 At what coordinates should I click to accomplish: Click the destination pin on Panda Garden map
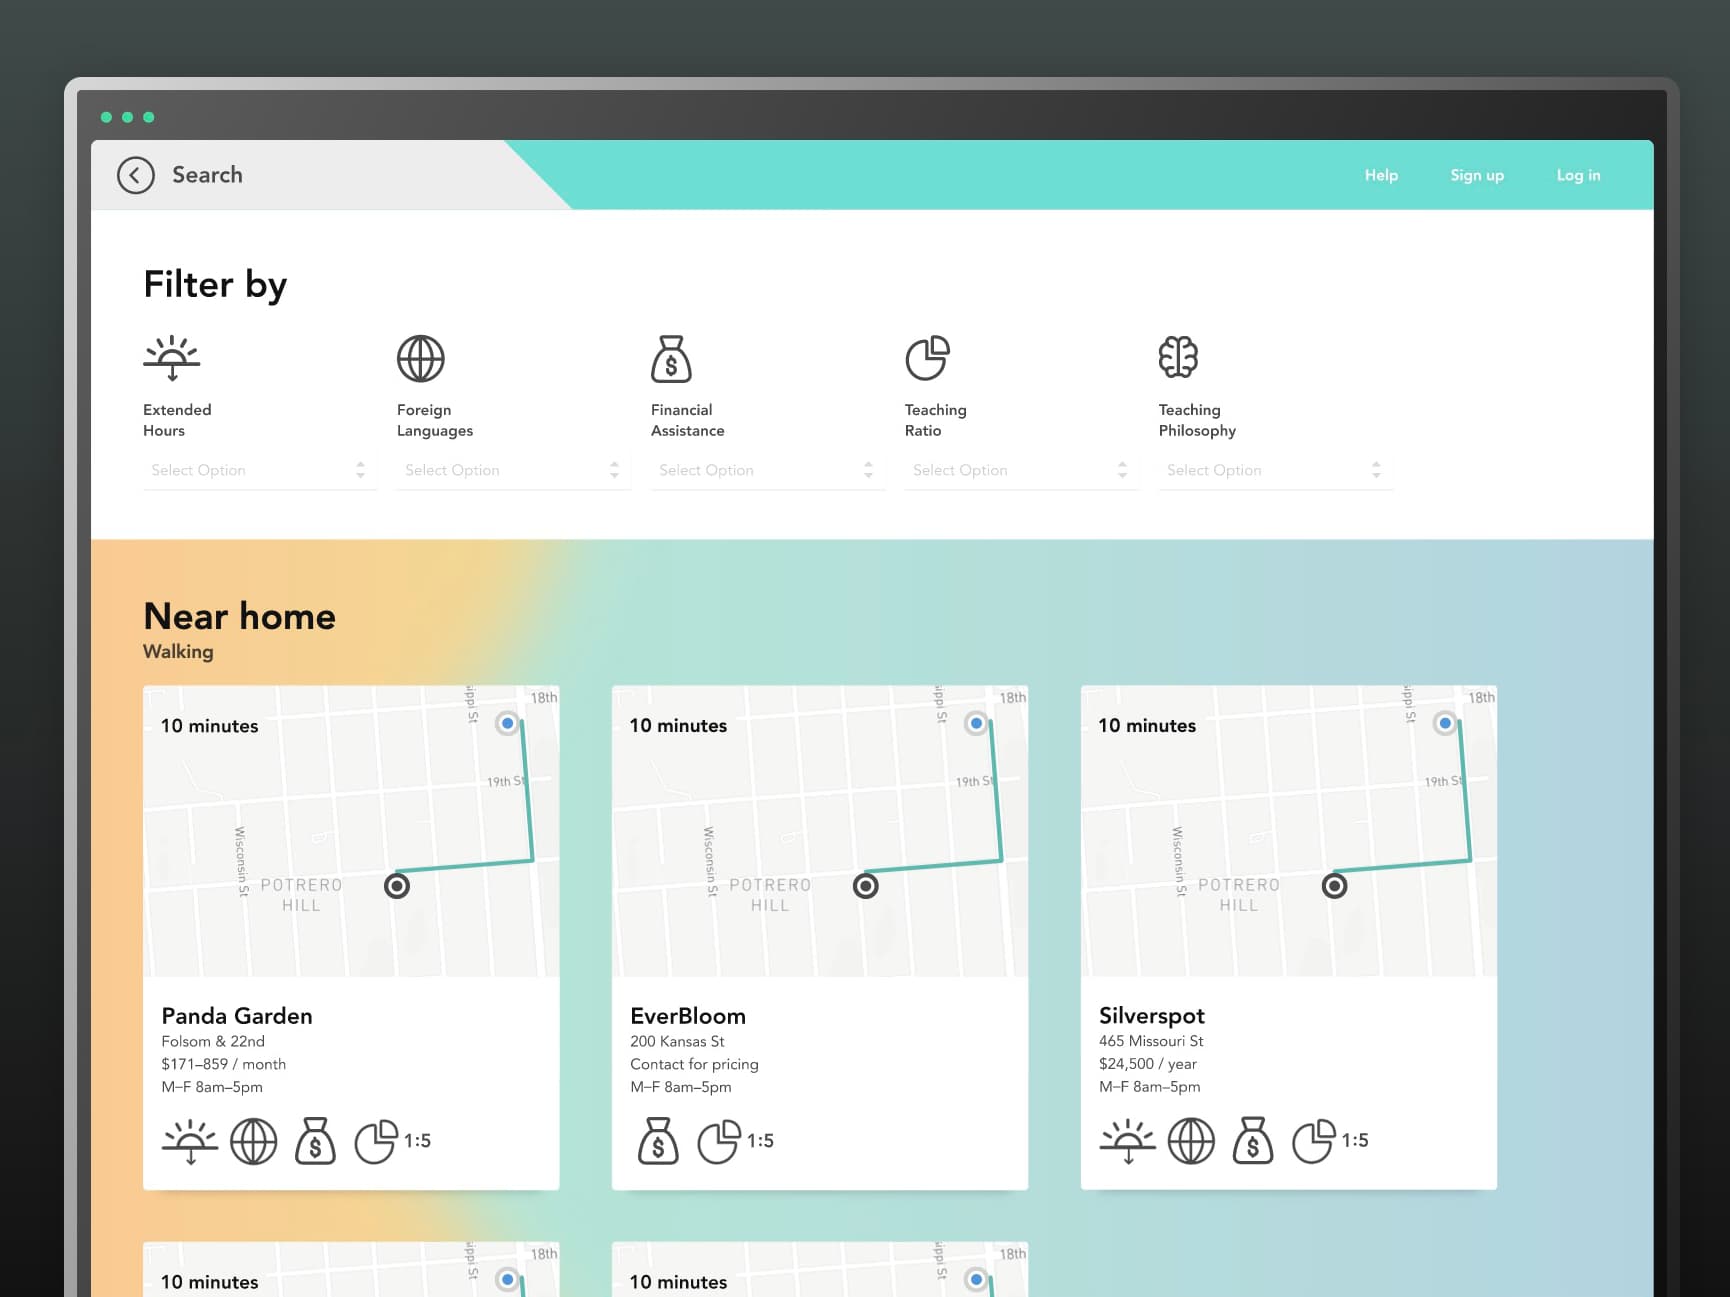pos(397,886)
